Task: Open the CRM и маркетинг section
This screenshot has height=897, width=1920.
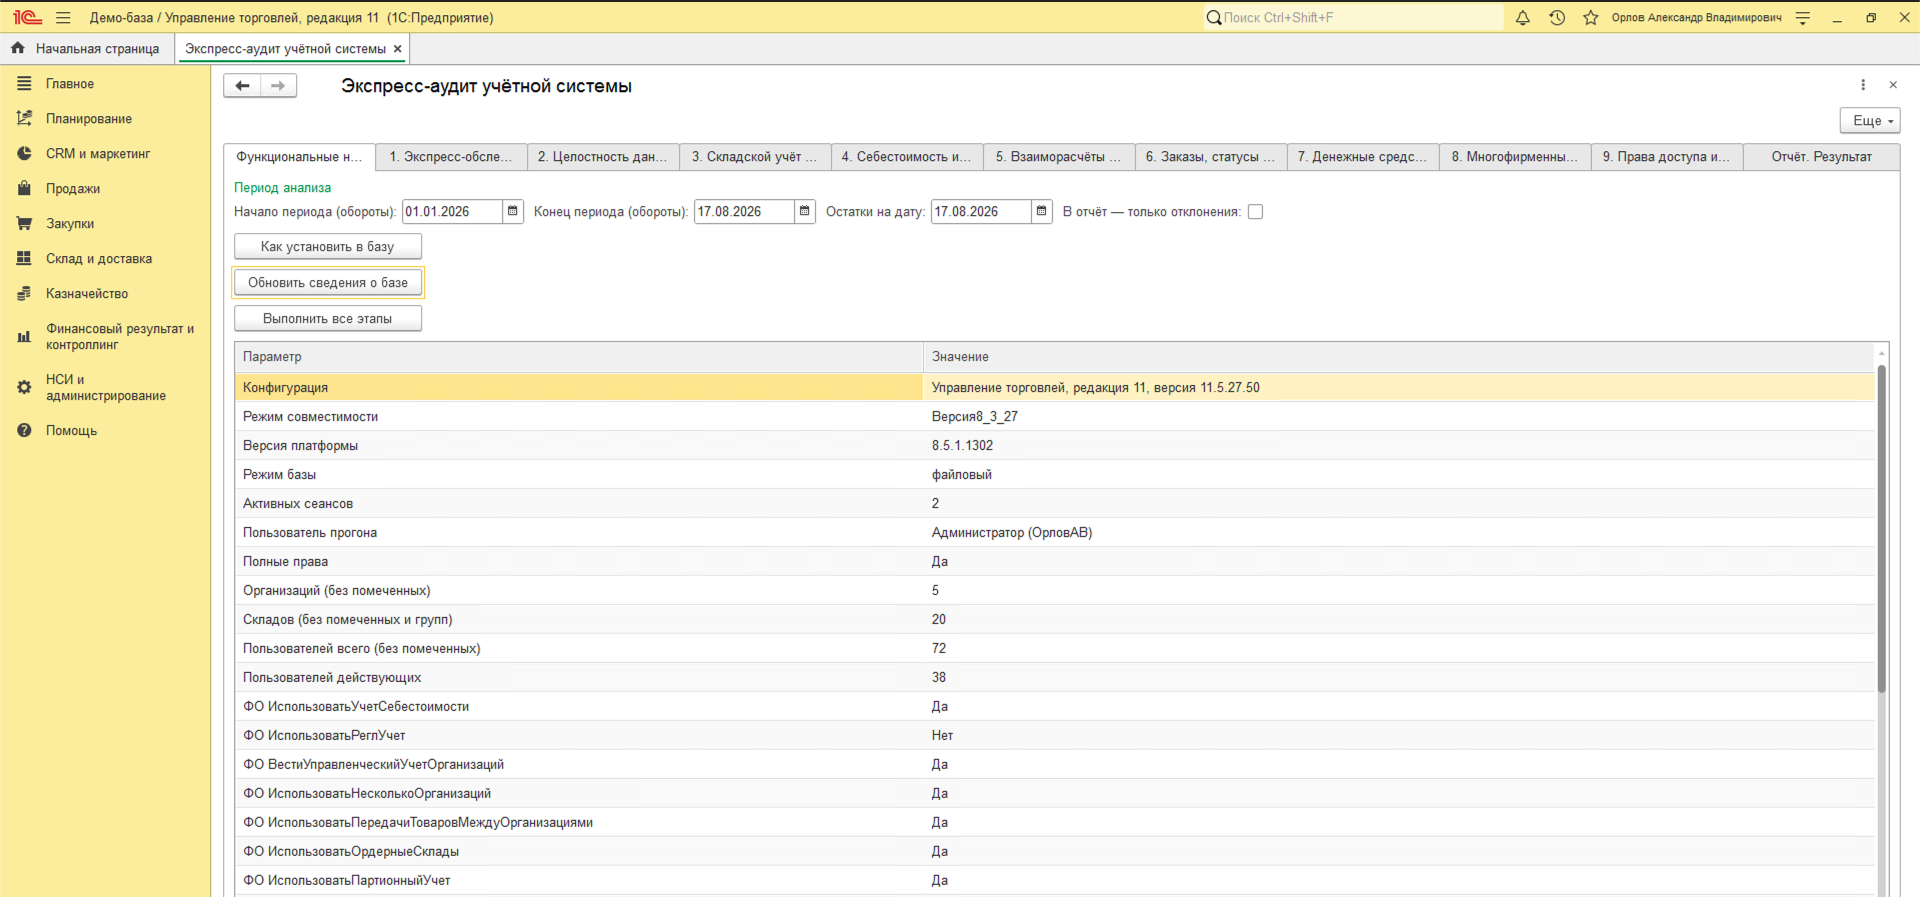Action: click(105, 154)
